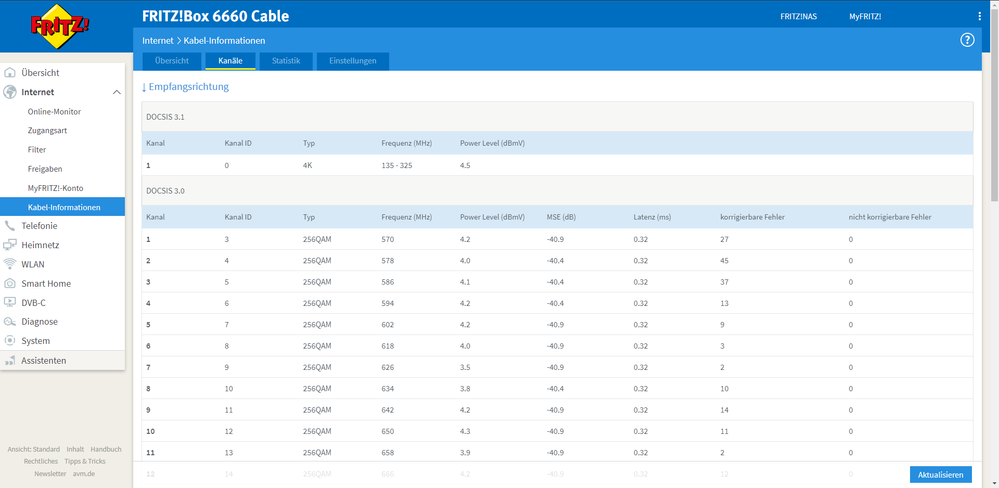Open the three-dot options menu
This screenshot has width=999, height=488.
[979, 17]
